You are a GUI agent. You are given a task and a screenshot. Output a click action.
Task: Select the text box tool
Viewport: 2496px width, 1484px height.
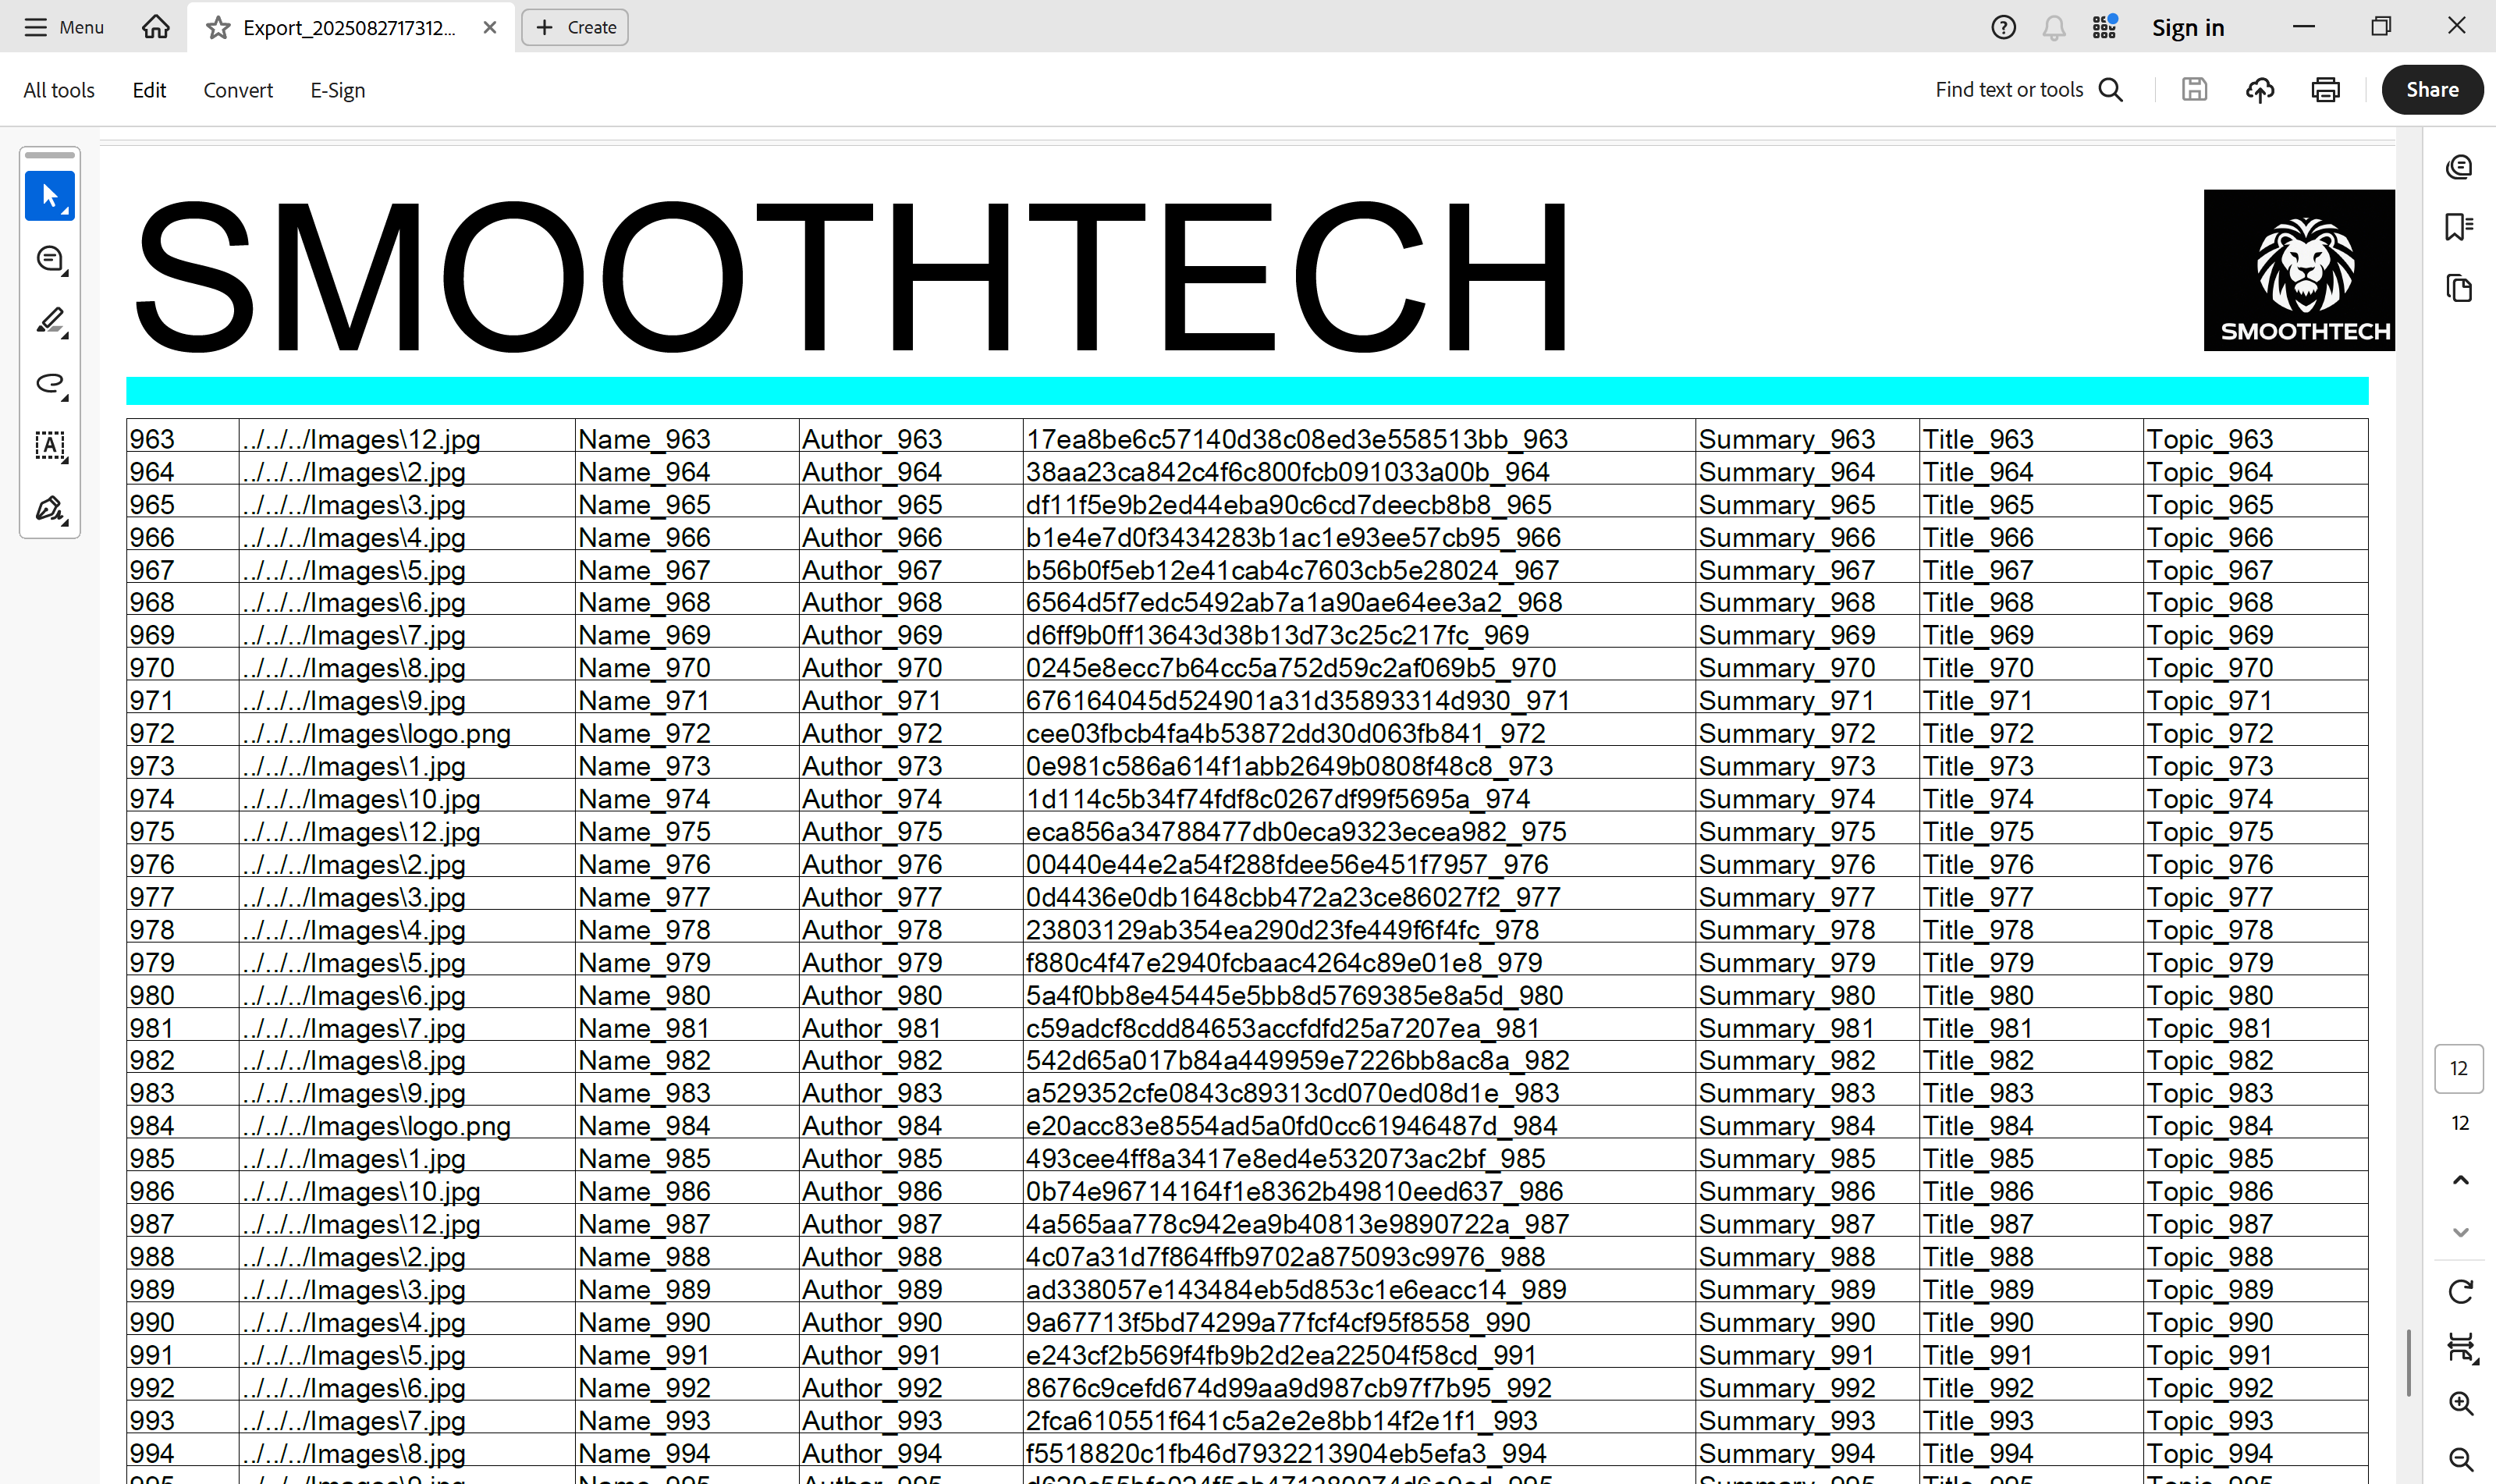point(49,446)
